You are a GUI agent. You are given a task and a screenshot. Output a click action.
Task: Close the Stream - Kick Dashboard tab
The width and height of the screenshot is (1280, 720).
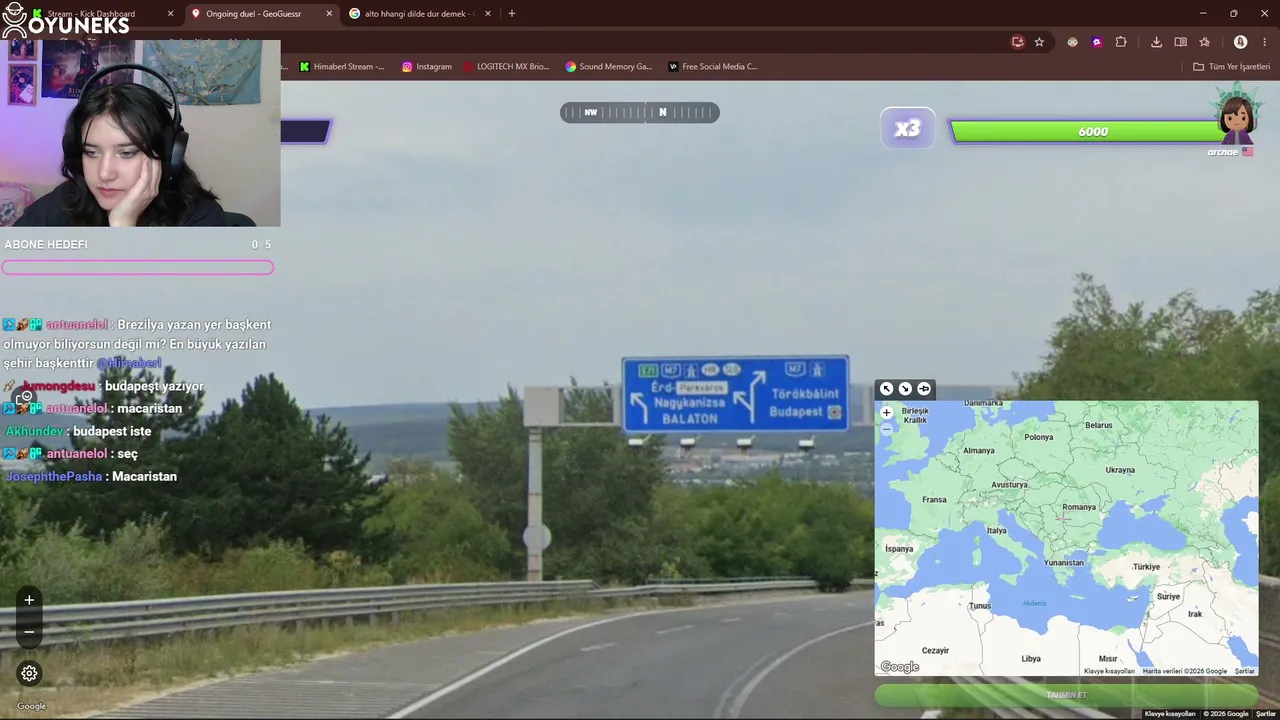pyautogui.click(x=170, y=14)
